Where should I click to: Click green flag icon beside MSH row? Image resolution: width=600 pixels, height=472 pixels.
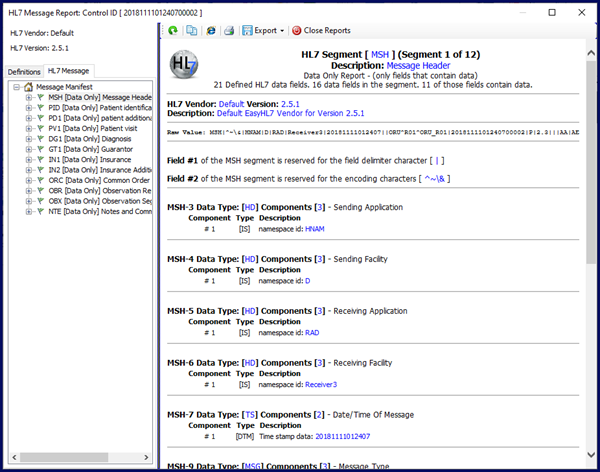pos(41,97)
